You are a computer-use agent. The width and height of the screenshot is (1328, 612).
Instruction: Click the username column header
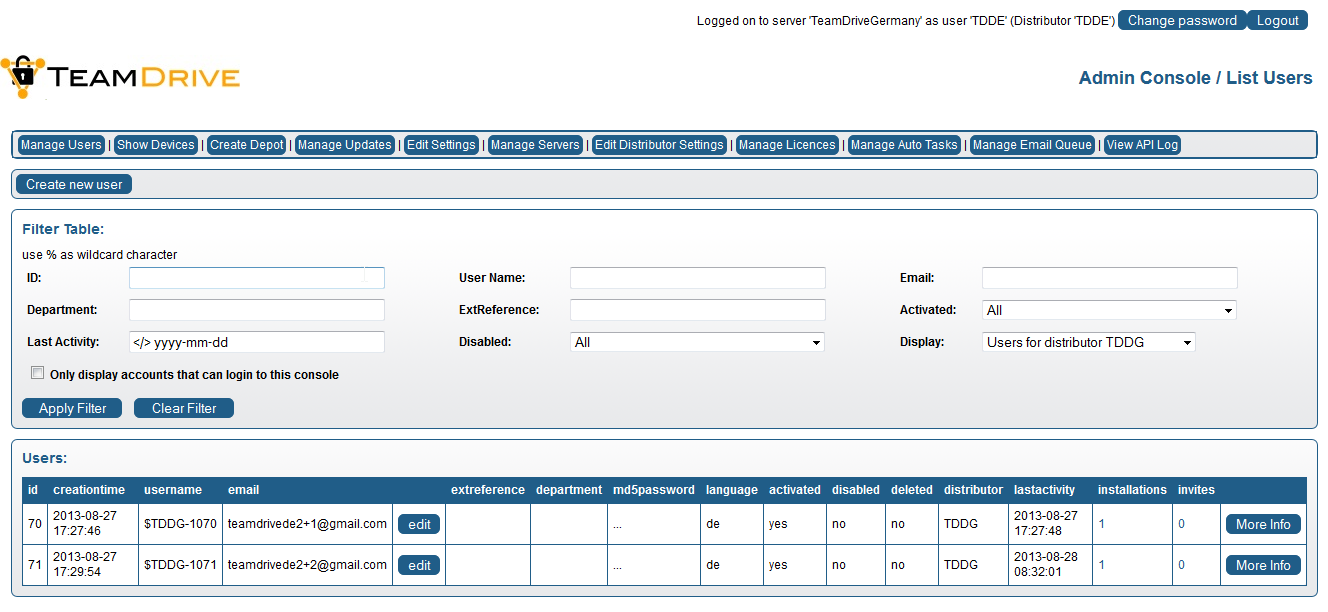click(173, 490)
